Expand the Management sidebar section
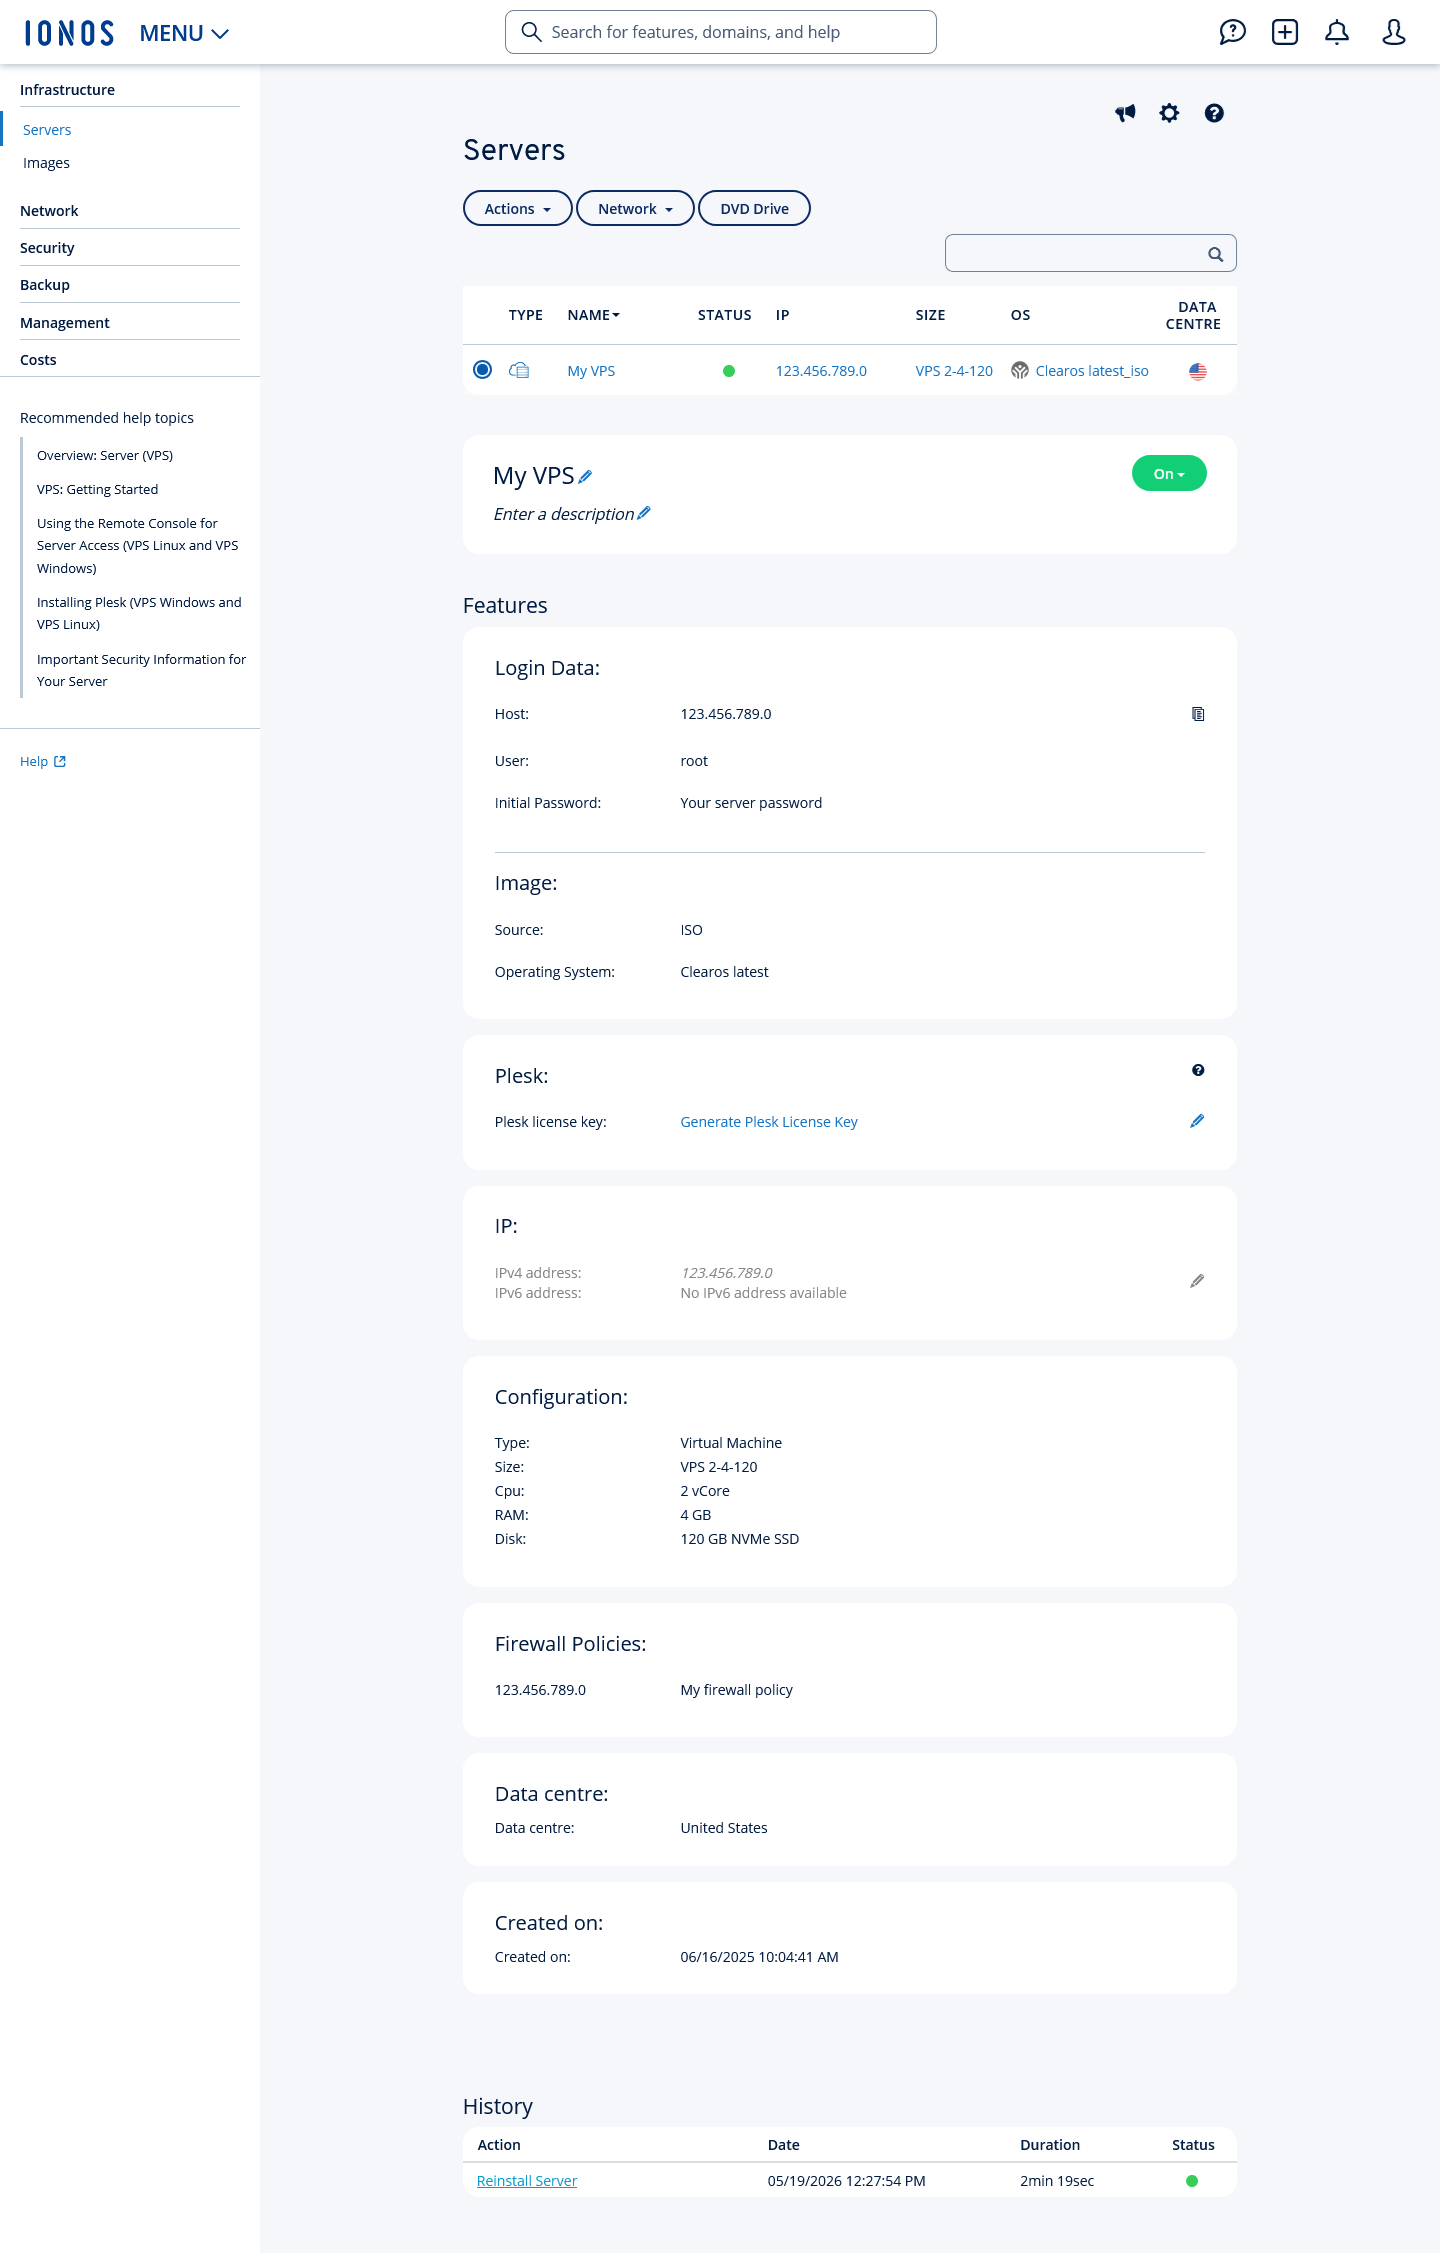Screen dimensions: 1440x2253 click(x=65, y=323)
